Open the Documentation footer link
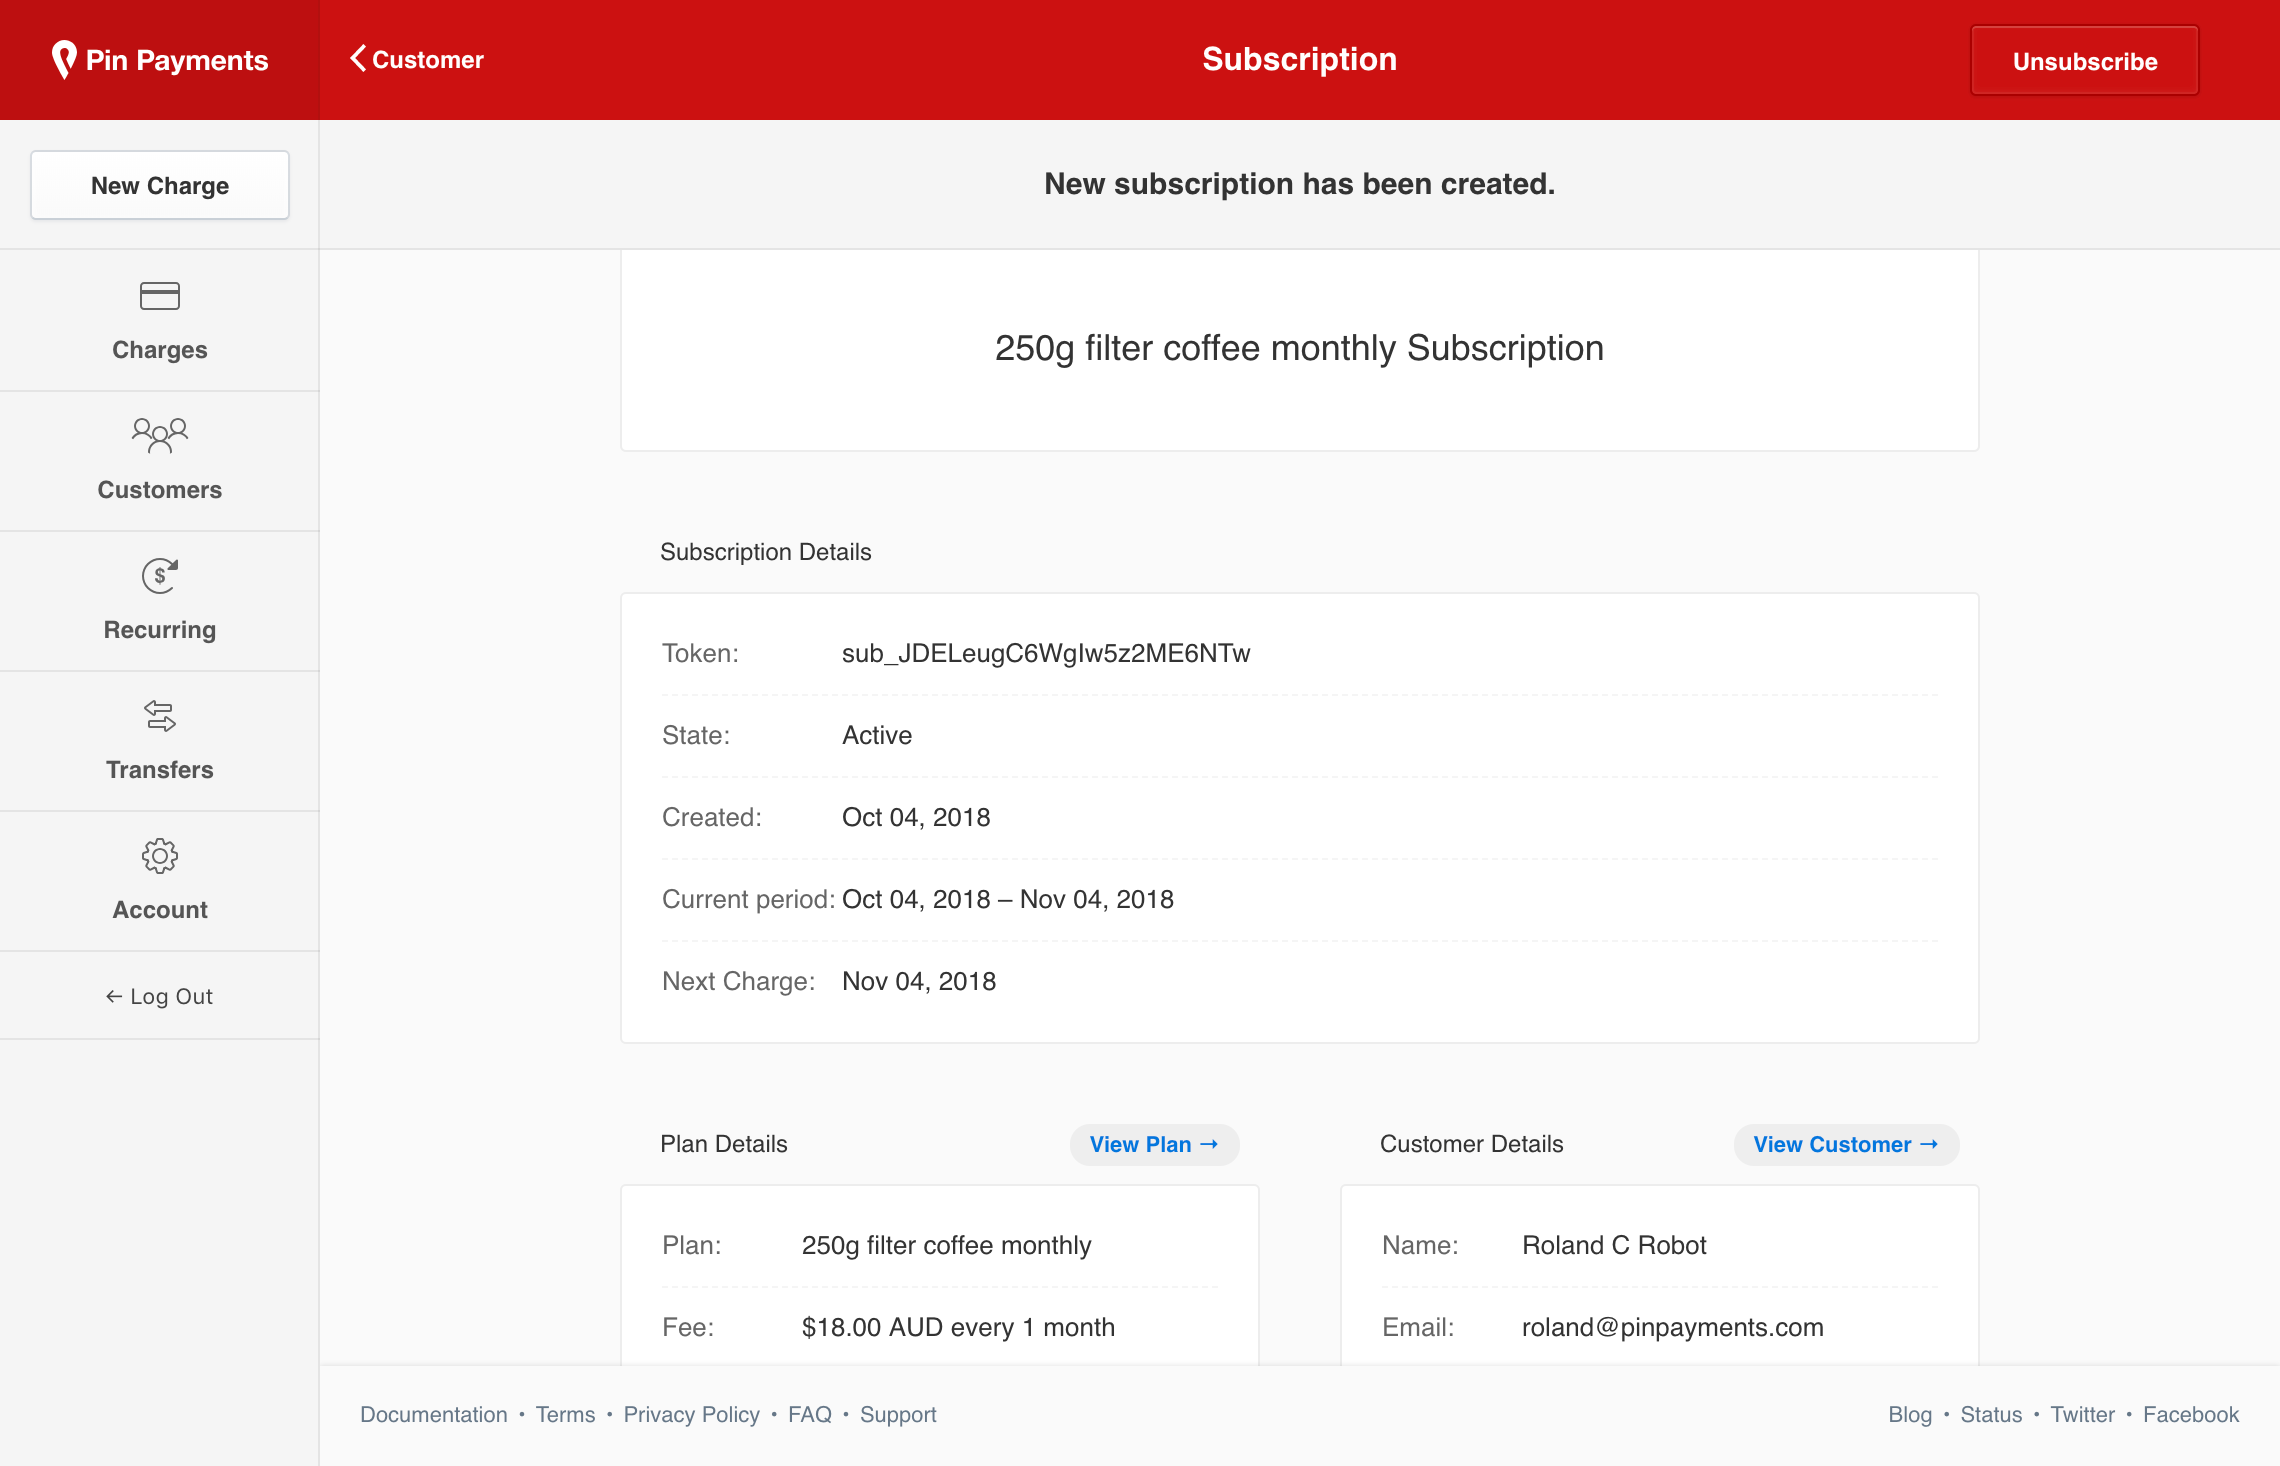 (434, 1415)
